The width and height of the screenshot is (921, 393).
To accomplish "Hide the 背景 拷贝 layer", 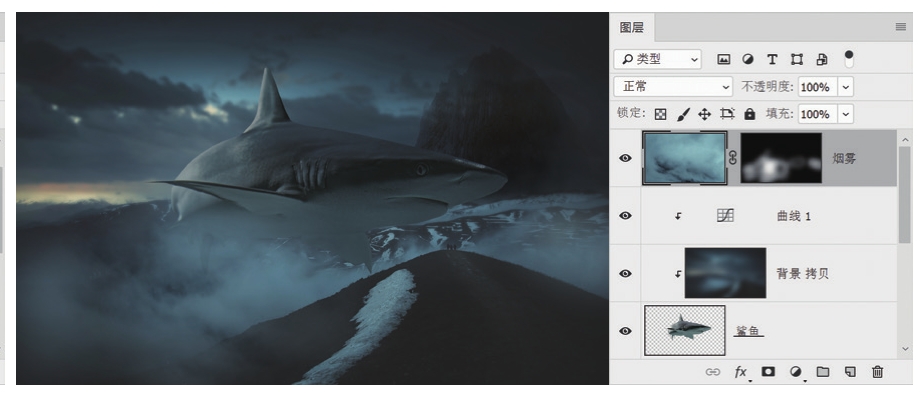I will [626, 273].
